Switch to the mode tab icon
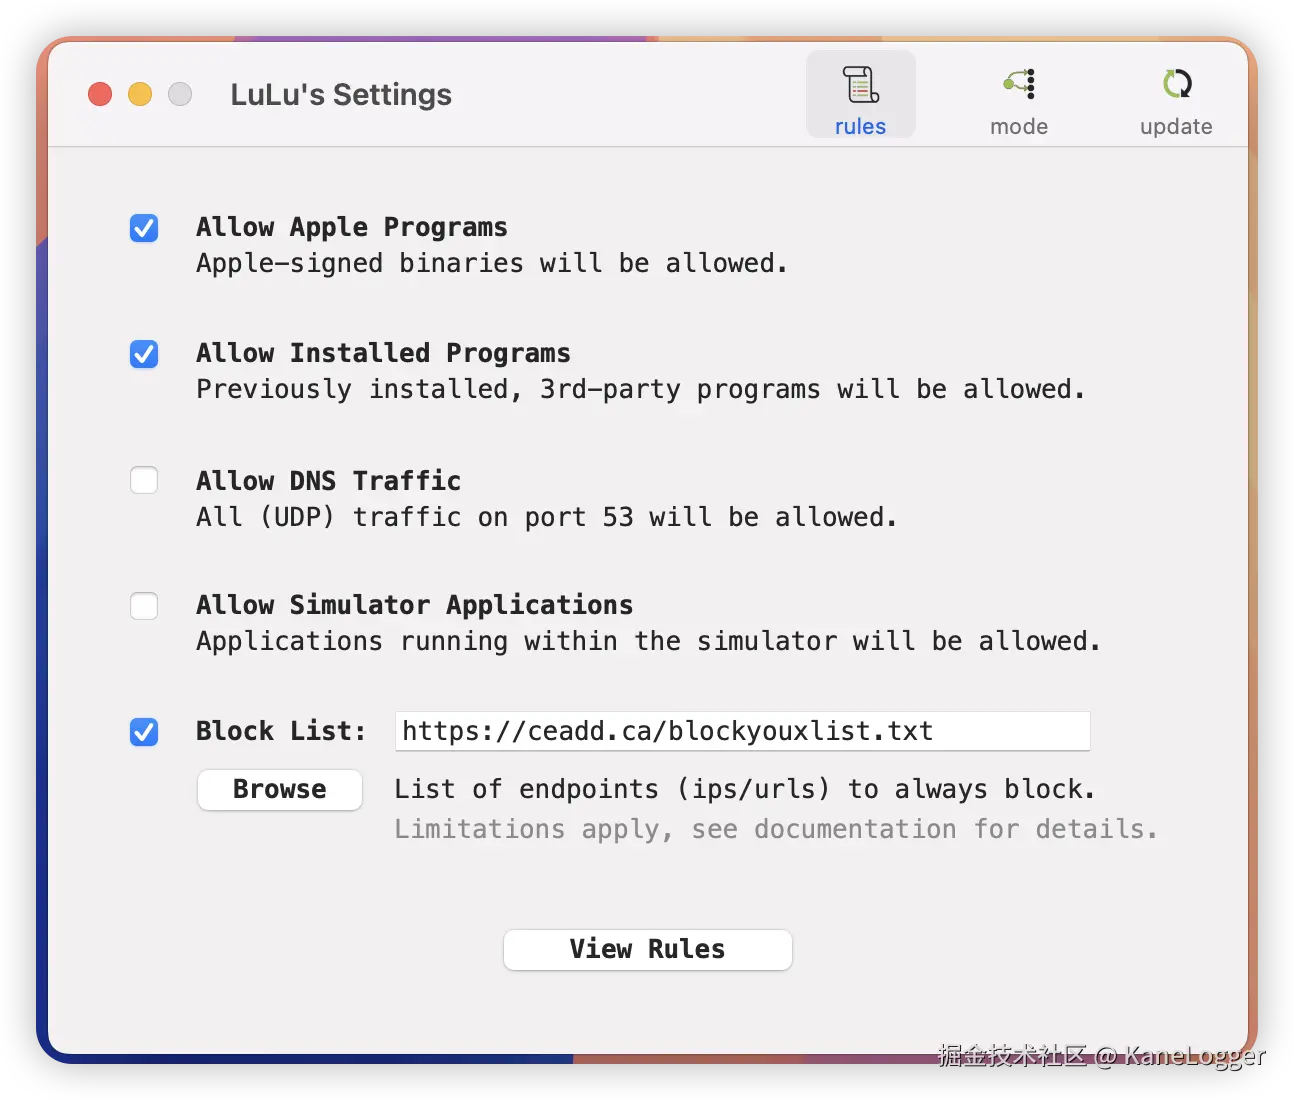Viewport: 1294px width, 1100px height. tap(1019, 84)
